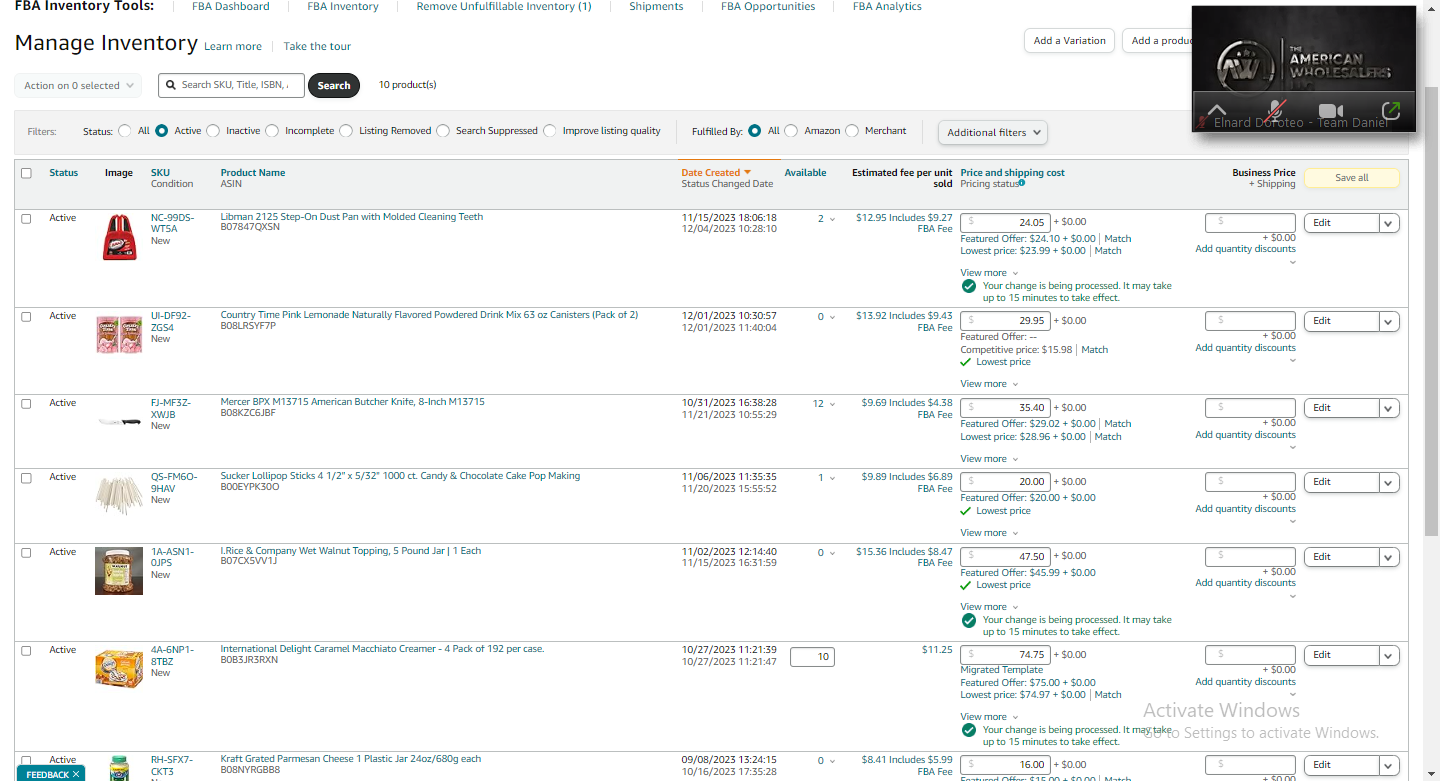Open the Wet Walnut Topping product thumbnail

pyautogui.click(x=119, y=571)
